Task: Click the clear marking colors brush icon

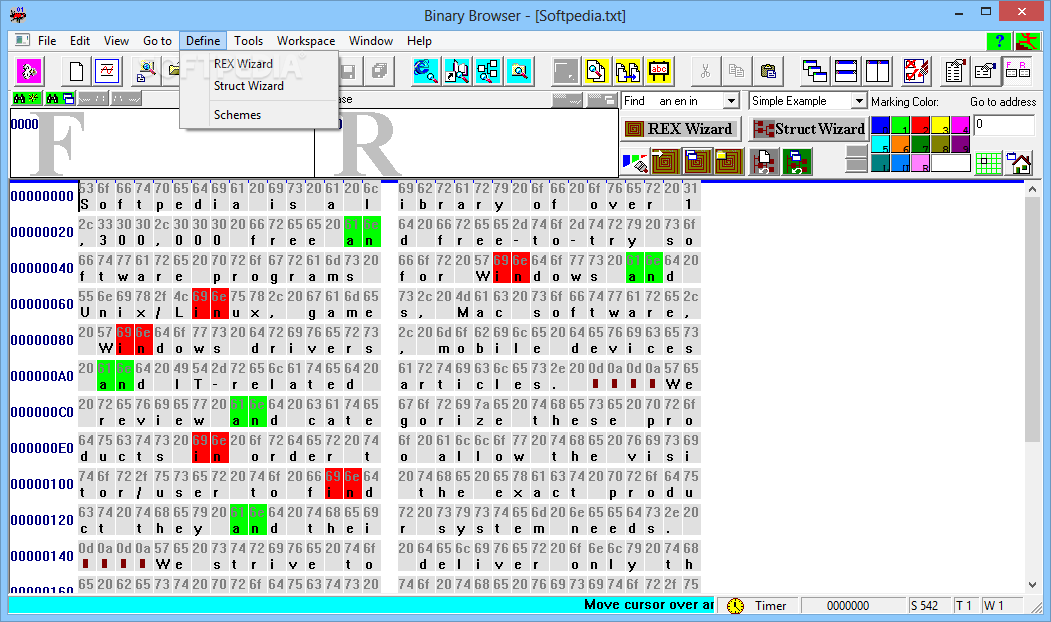Action: coord(635,162)
